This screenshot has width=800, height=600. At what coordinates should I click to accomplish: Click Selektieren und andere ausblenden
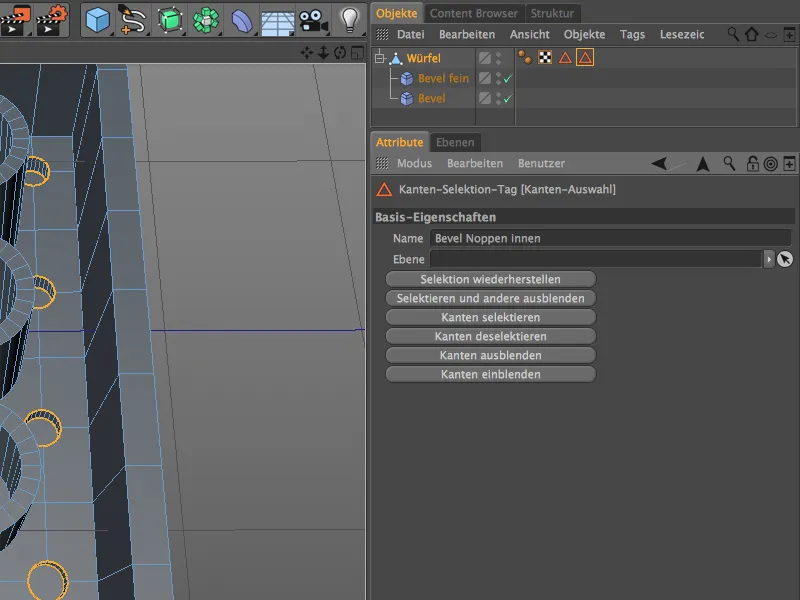coord(490,298)
